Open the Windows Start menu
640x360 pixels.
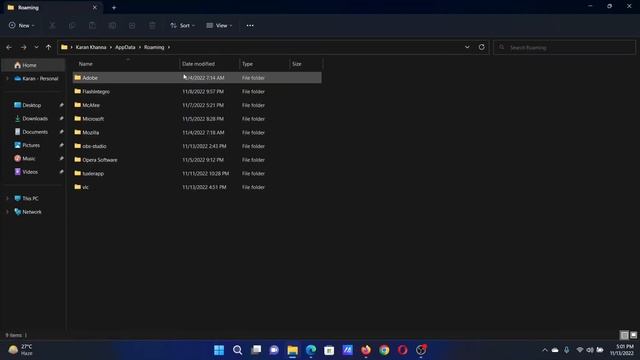[x=219, y=350]
